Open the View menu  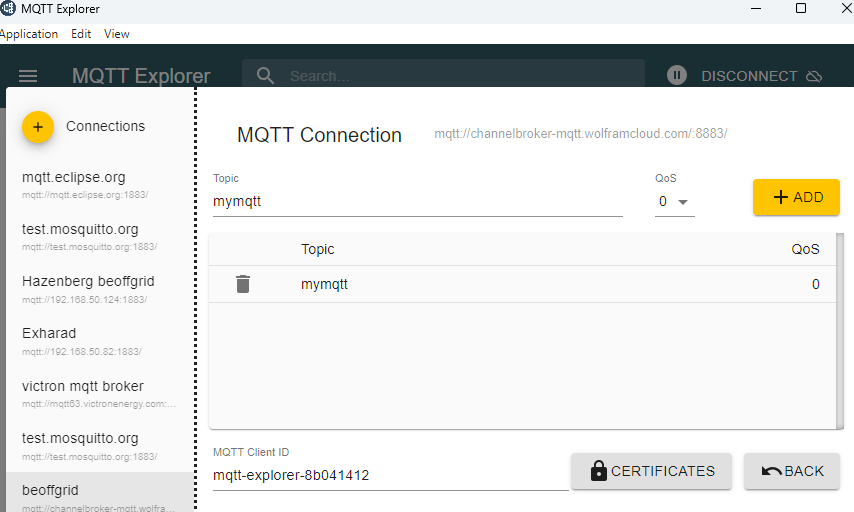click(117, 34)
